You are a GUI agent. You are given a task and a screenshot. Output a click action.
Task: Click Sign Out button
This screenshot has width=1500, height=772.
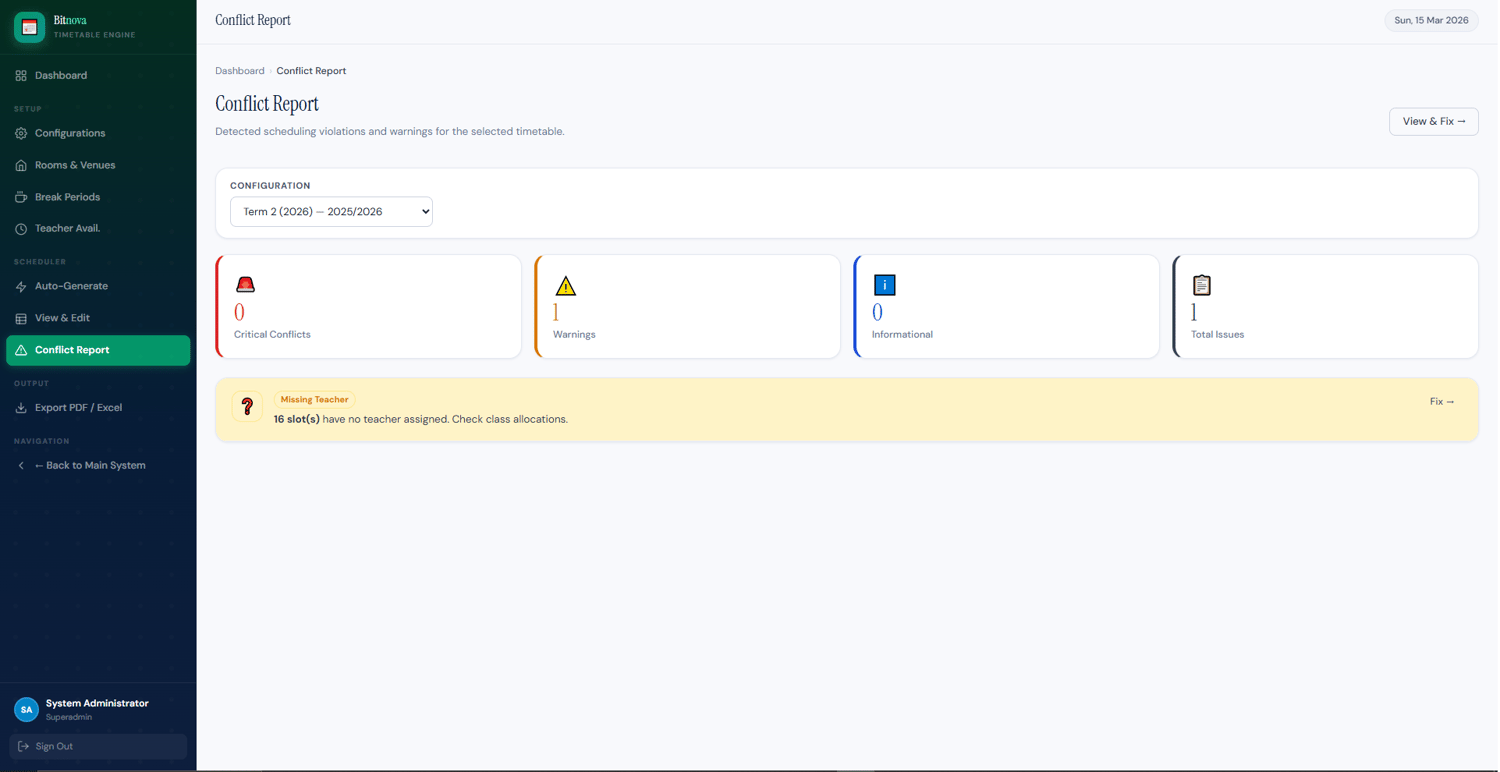point(98,746)
